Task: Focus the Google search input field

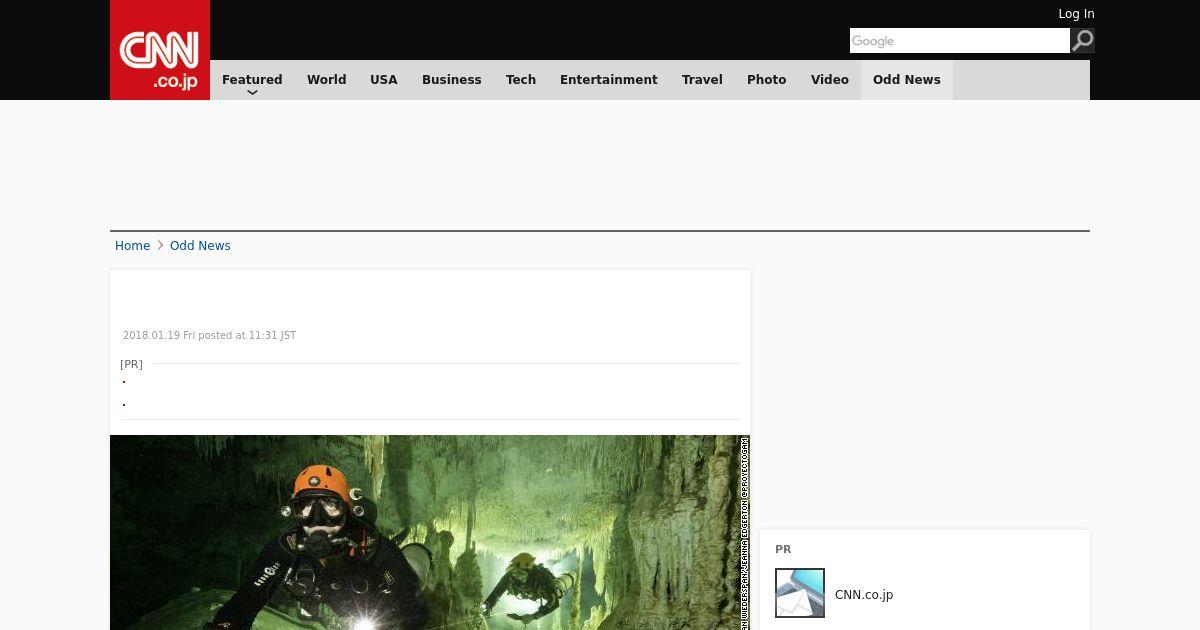Action: point(960,40)
